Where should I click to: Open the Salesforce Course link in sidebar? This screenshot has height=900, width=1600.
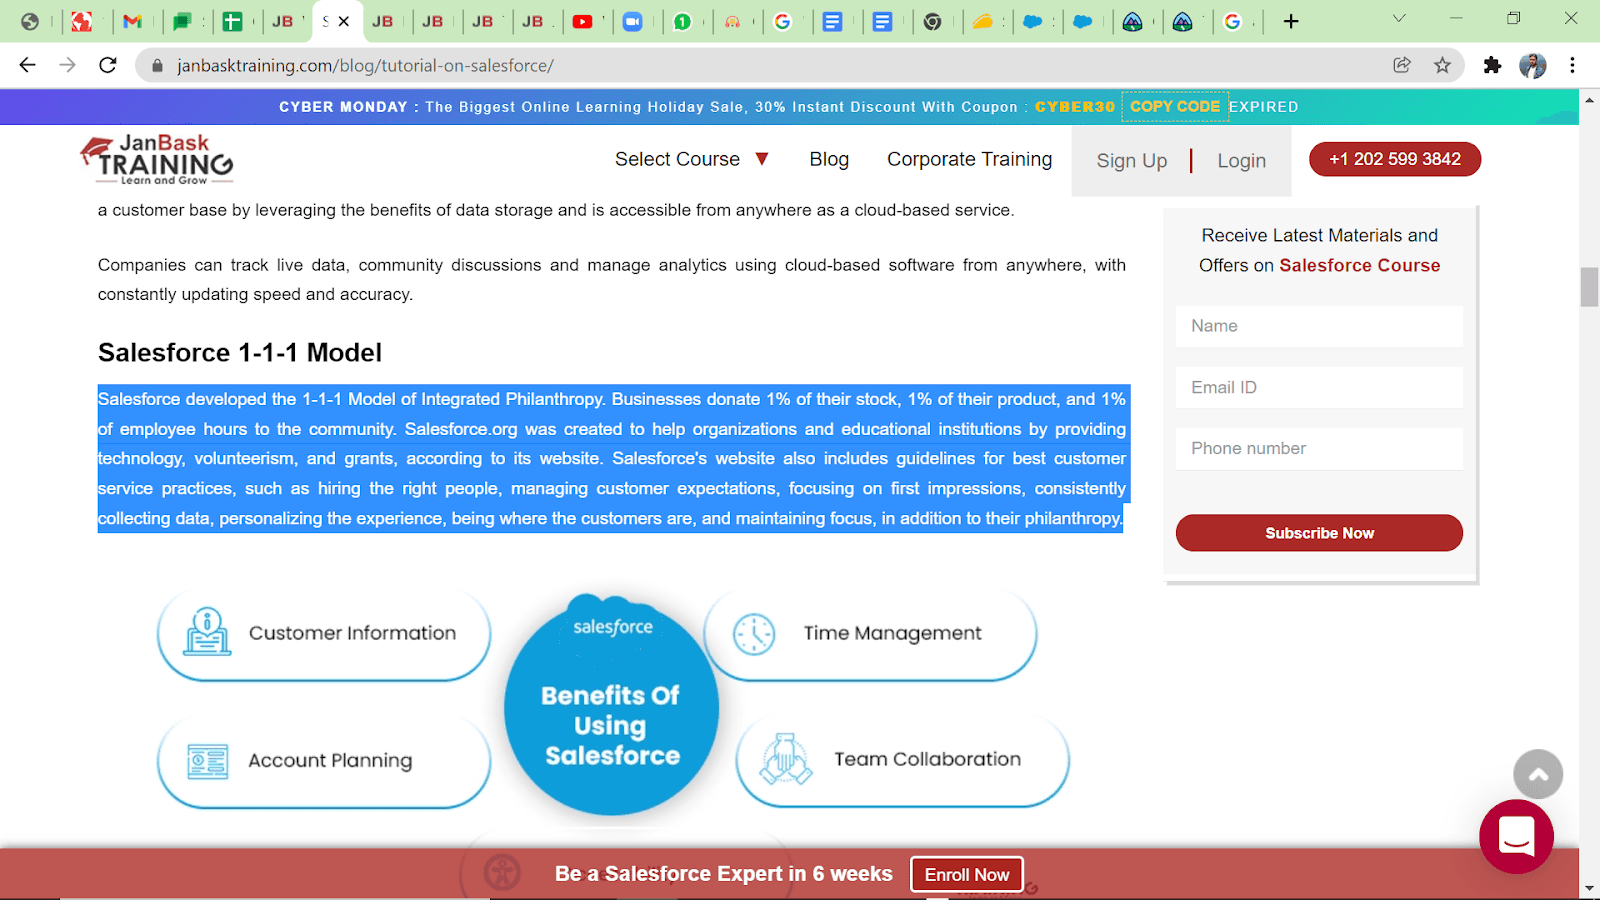tap(1359, 265)
